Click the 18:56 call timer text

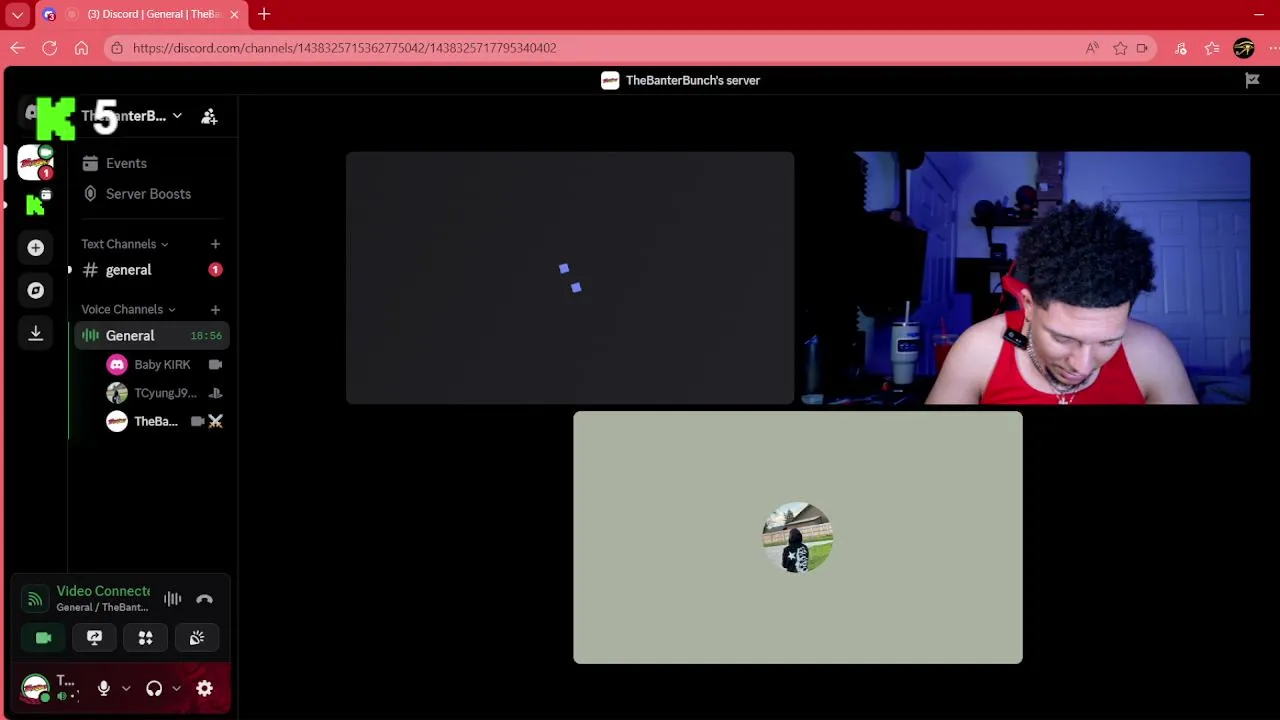pyautogui.click(x=206, y=336)
